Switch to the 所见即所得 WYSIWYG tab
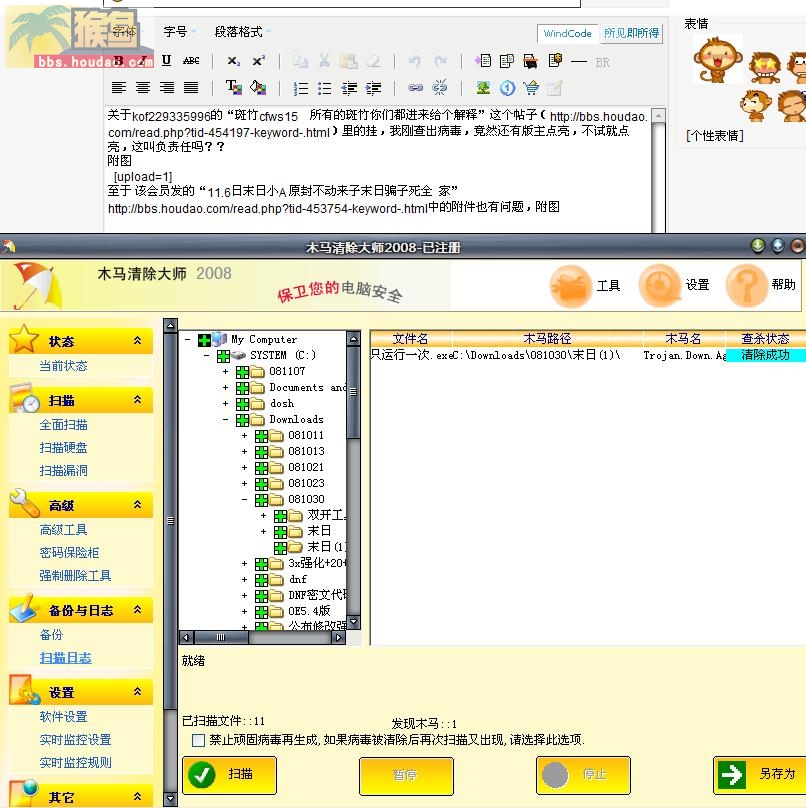 coord(631,33)
